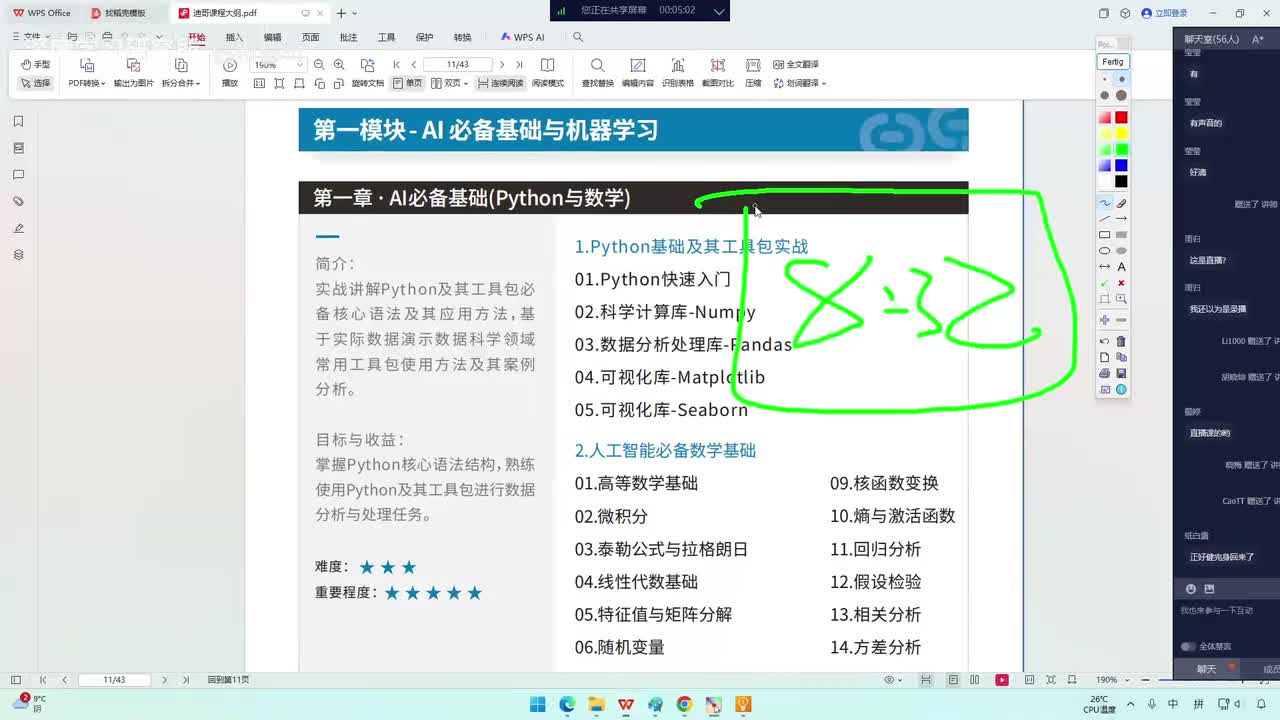Open the zoom percentage combo box
Viewport: 1280px width, 720px height.
[x=278, y=64]
